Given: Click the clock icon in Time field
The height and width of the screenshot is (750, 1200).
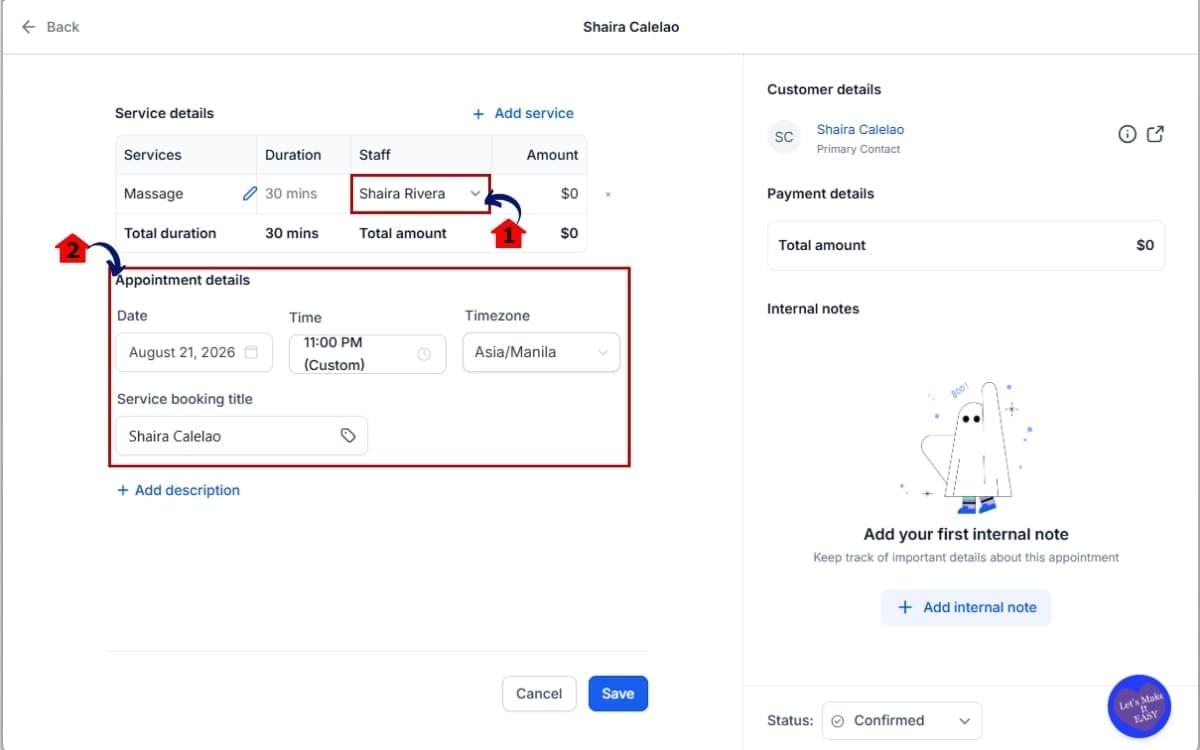Looking at the screenshot, I should (424, 354).
